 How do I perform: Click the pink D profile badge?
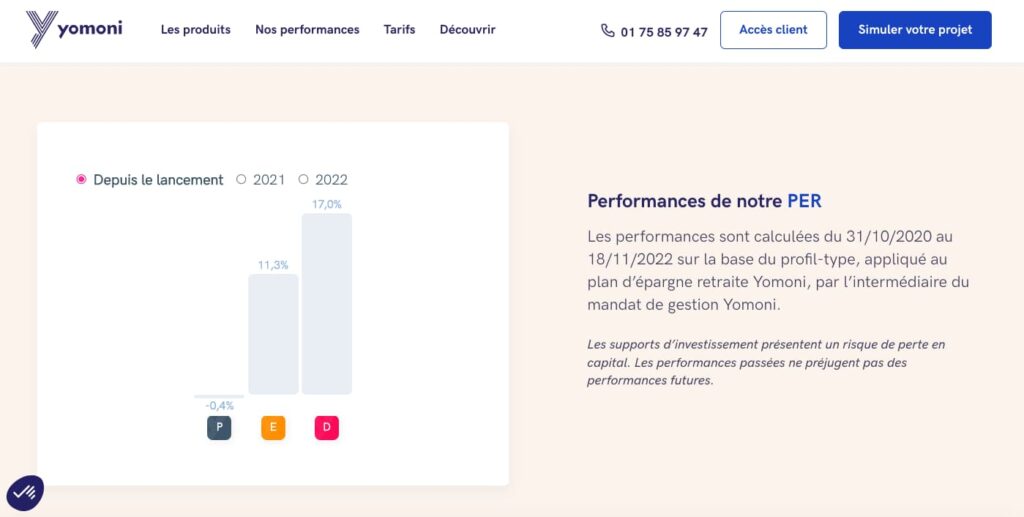(327, 428)
